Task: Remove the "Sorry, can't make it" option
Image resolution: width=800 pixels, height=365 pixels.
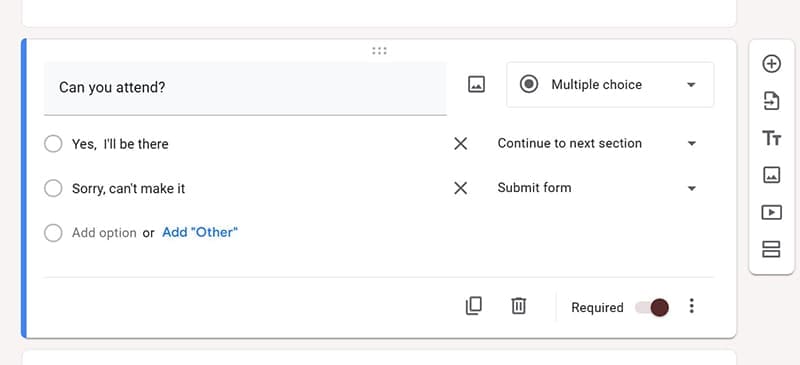Action: click(460, 188)
